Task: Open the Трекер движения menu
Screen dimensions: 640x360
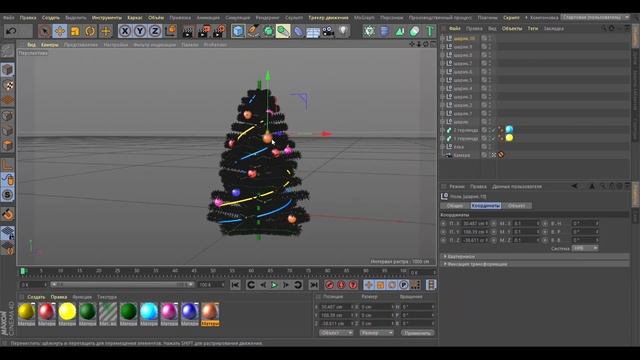Action: tap(329, 18)
